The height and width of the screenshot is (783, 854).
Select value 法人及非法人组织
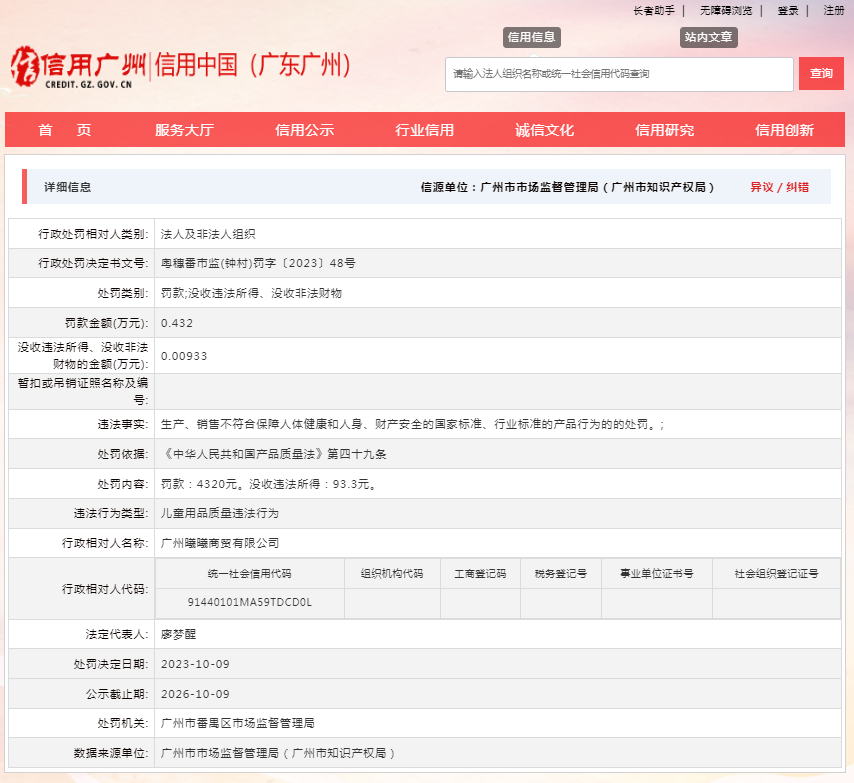208,234
